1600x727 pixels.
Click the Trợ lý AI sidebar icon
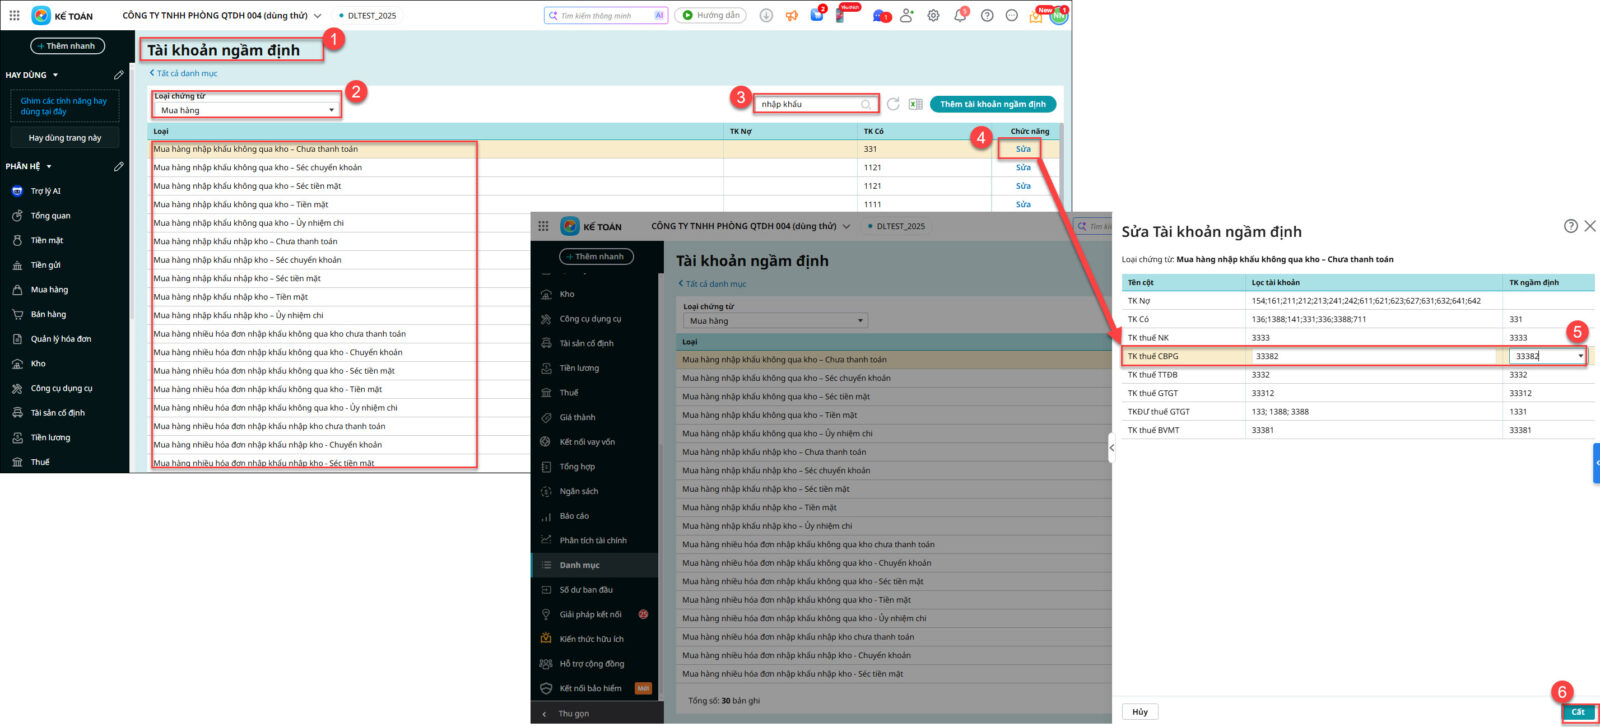(x=17, y=191)
